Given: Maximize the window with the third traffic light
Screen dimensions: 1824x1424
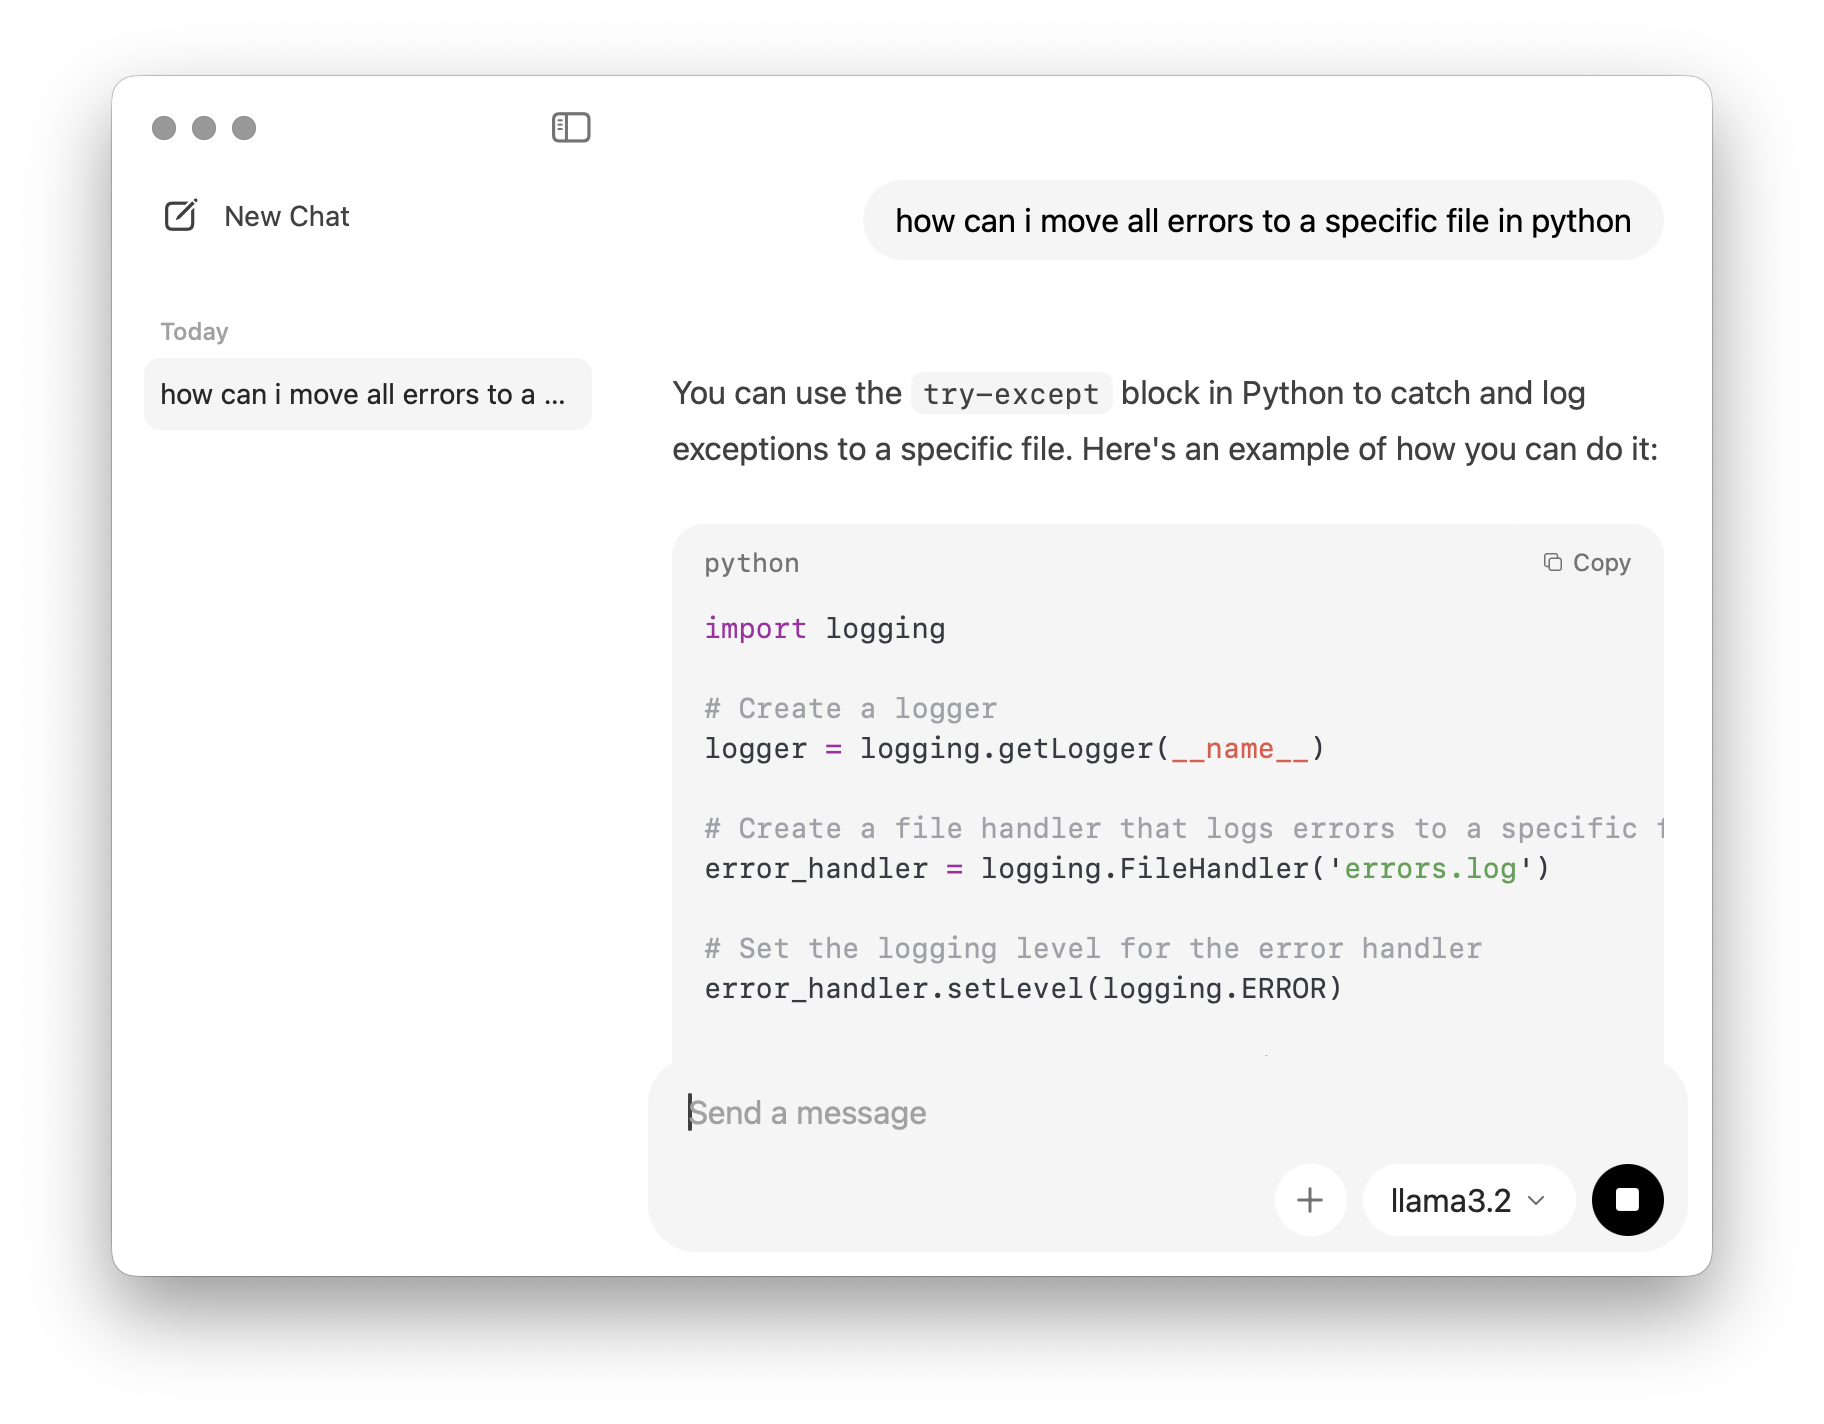Looking at the screenshot, I should pos(244,128).
